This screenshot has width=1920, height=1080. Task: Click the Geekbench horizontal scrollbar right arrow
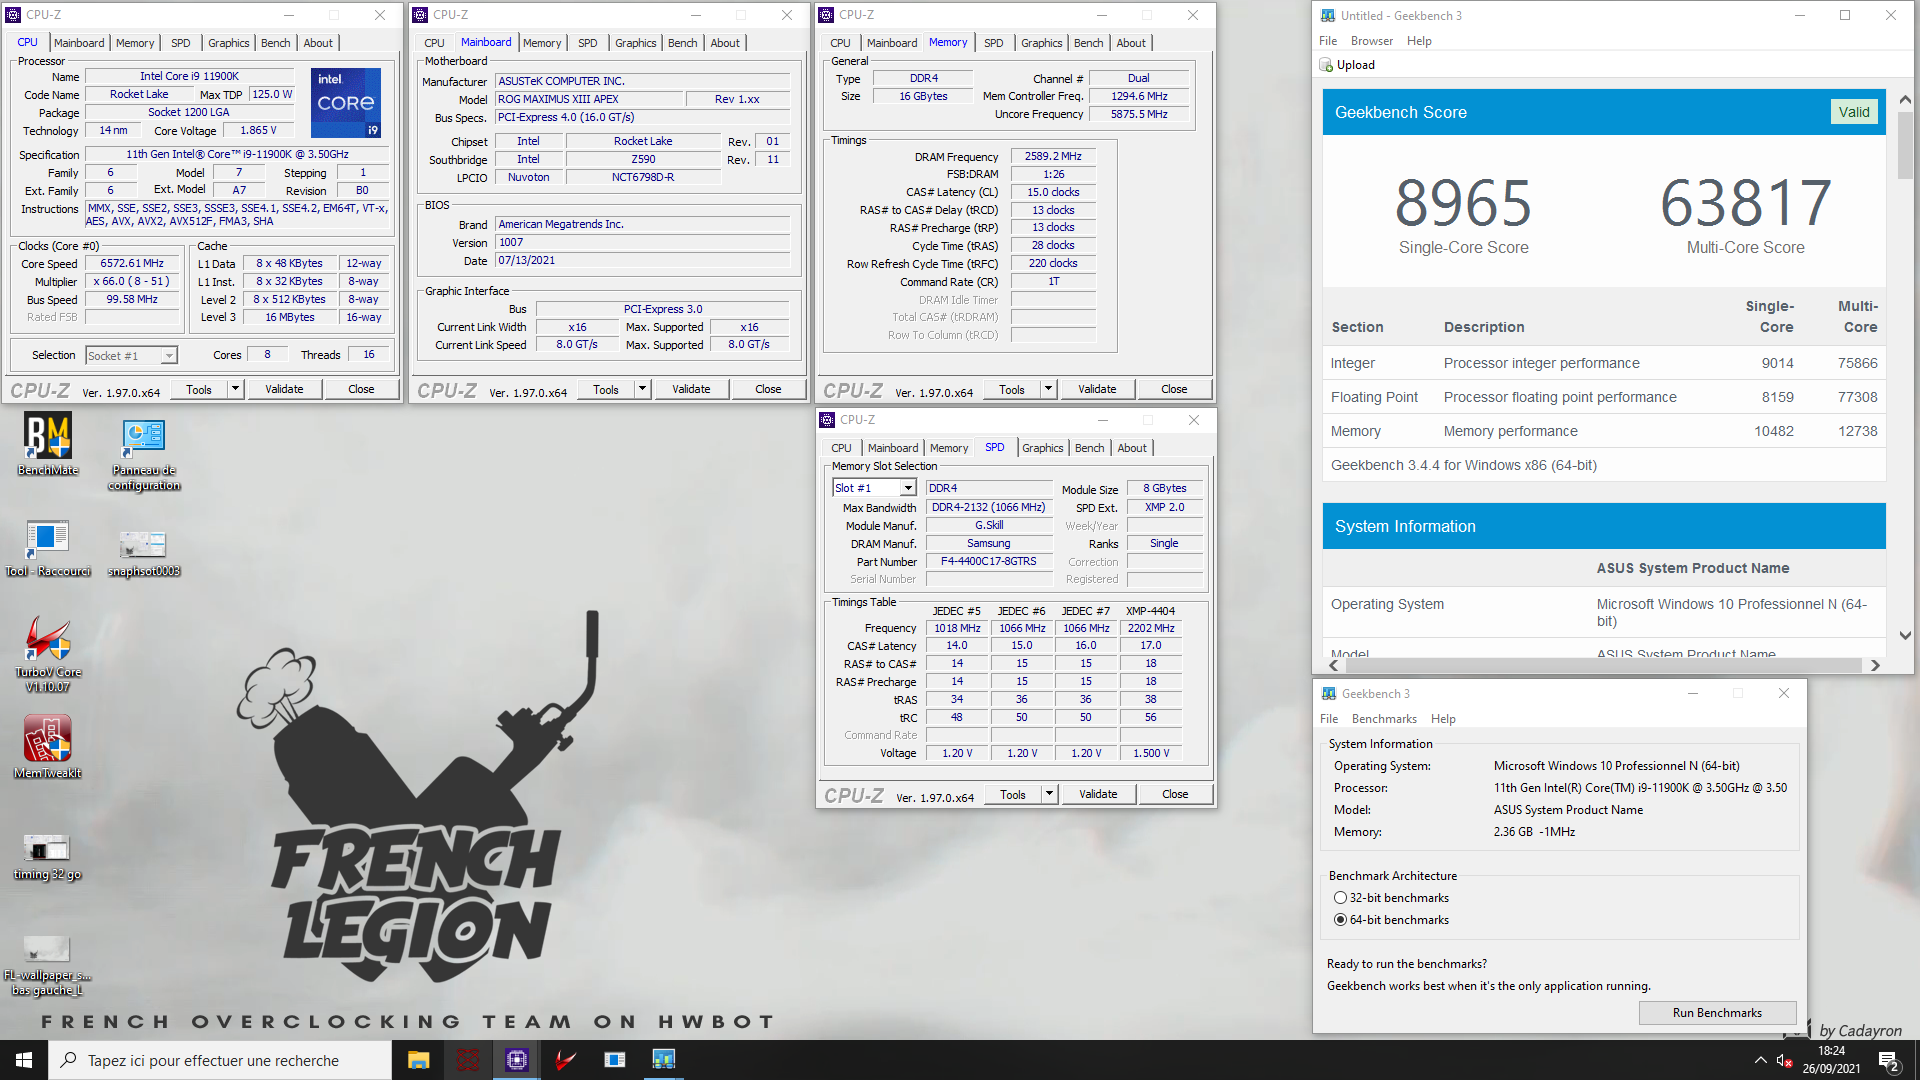[x=1875, y=665]
